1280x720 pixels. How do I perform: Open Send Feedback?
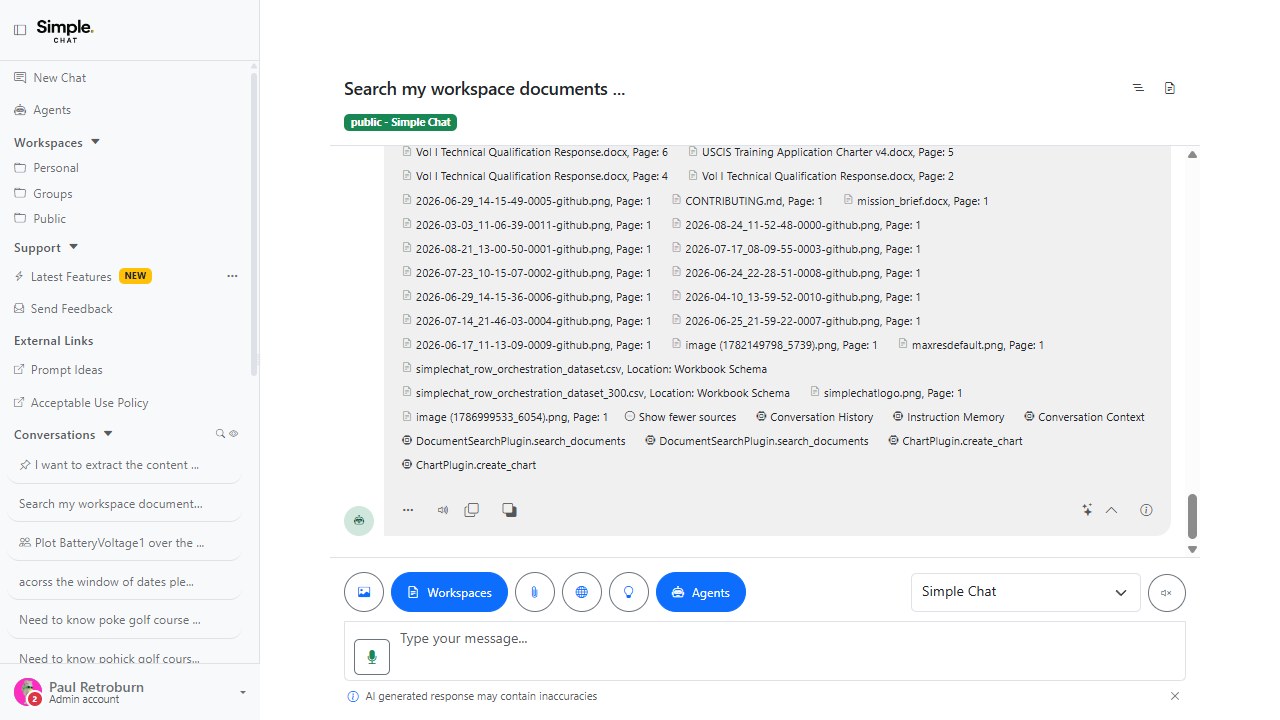click(63, 309)
